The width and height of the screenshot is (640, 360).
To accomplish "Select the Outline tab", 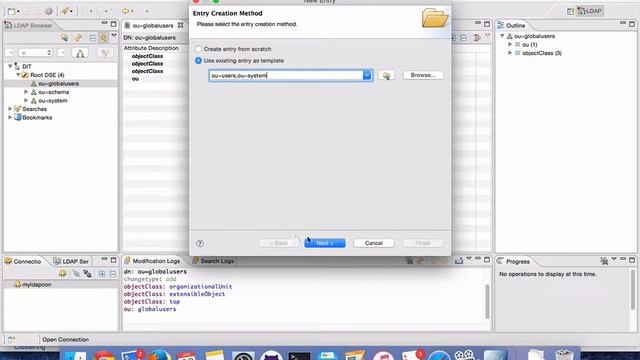I will click(x=511, y=25).
